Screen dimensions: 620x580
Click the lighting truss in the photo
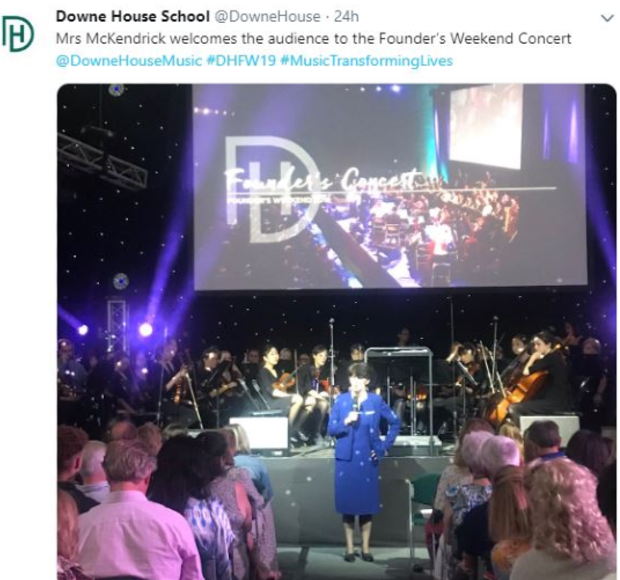[x=102, y=161]
